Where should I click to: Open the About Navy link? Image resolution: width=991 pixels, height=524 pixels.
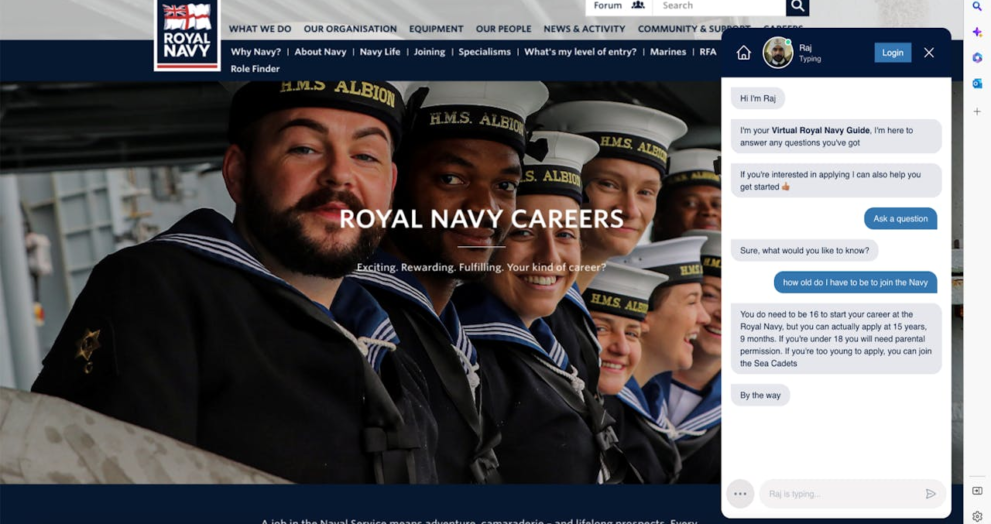tap(320, 52)
